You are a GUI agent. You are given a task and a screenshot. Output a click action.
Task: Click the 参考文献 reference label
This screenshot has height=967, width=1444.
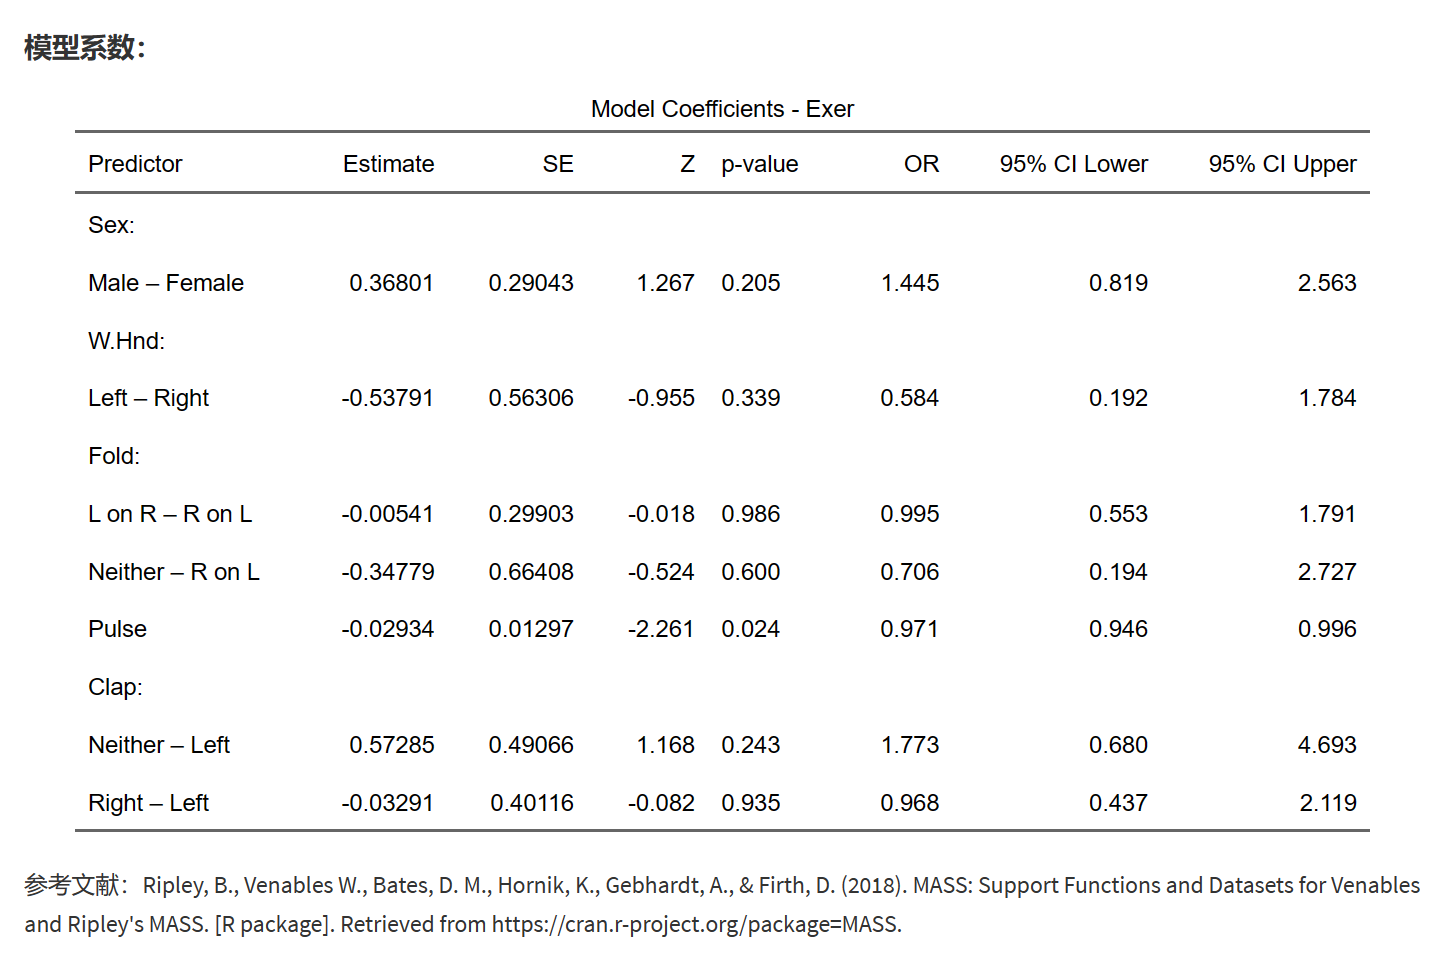pos(73,885)
